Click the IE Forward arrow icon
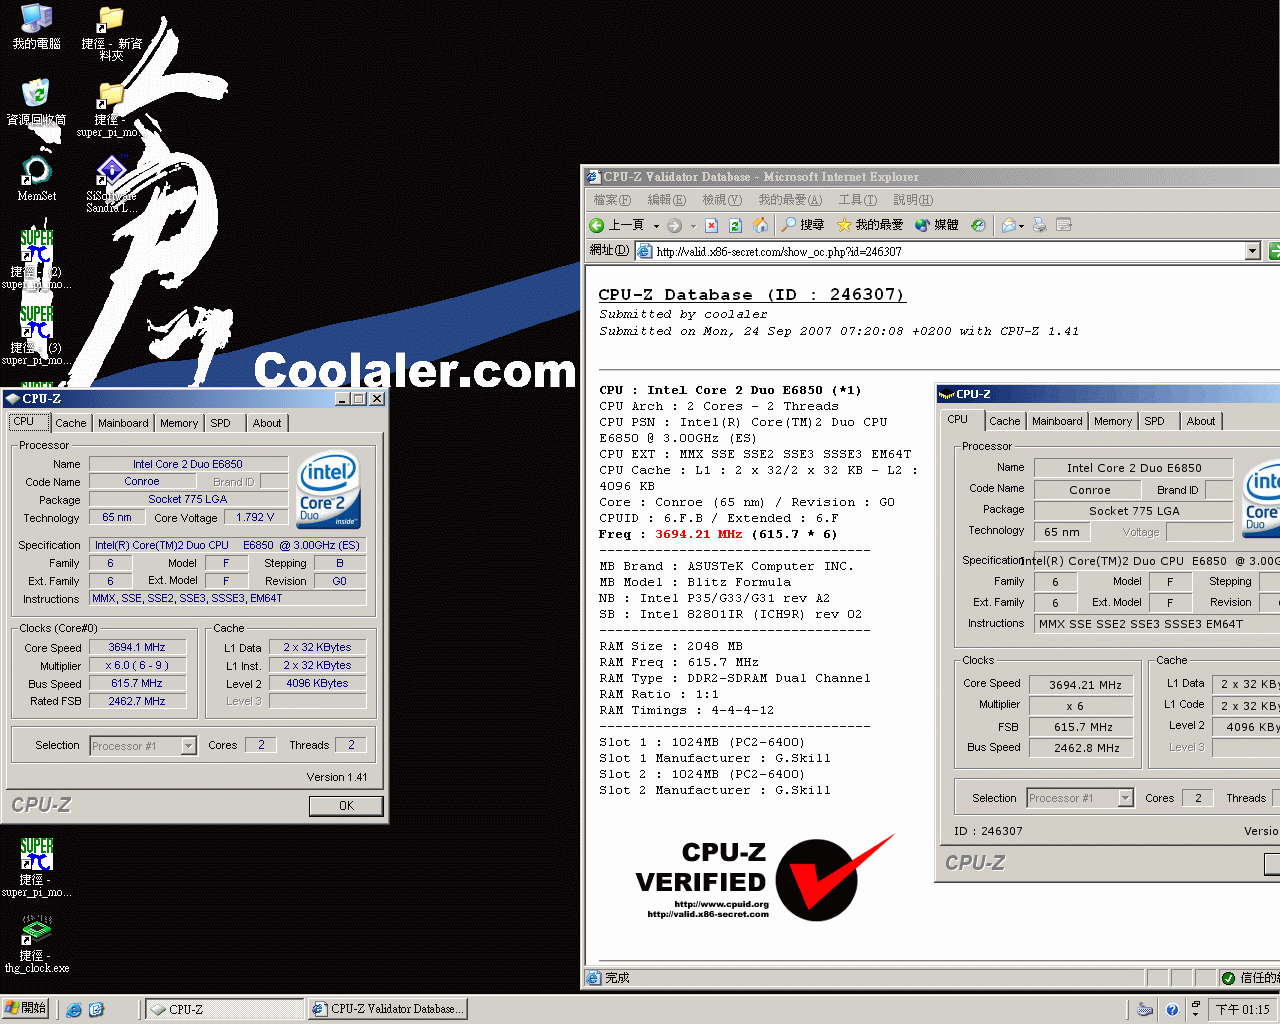 [x=675, y=225]
